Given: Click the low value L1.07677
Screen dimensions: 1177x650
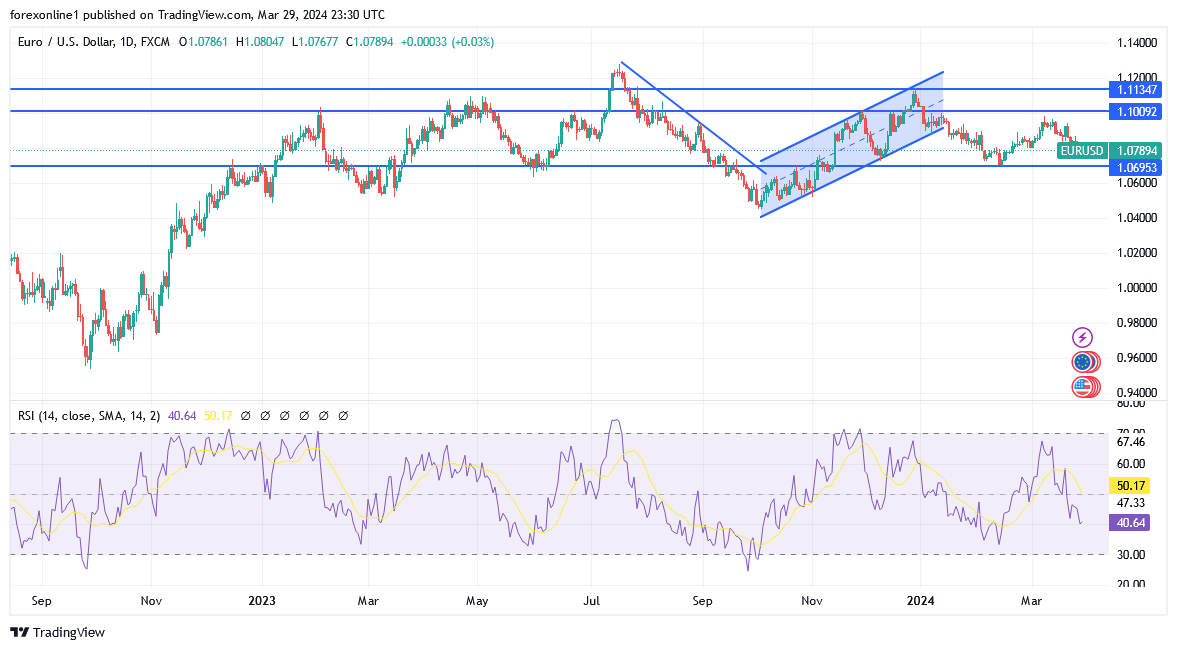Looking at the screenshot, I should (315, 42).
